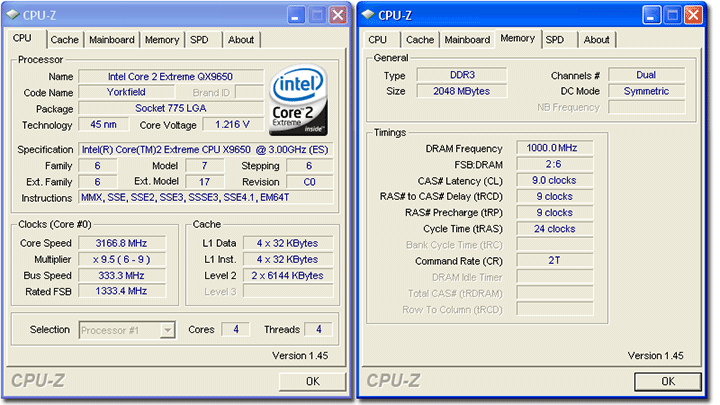Click the Revision value C0
The width and height of the screenshot is (720, 405).
coord(309,182)
